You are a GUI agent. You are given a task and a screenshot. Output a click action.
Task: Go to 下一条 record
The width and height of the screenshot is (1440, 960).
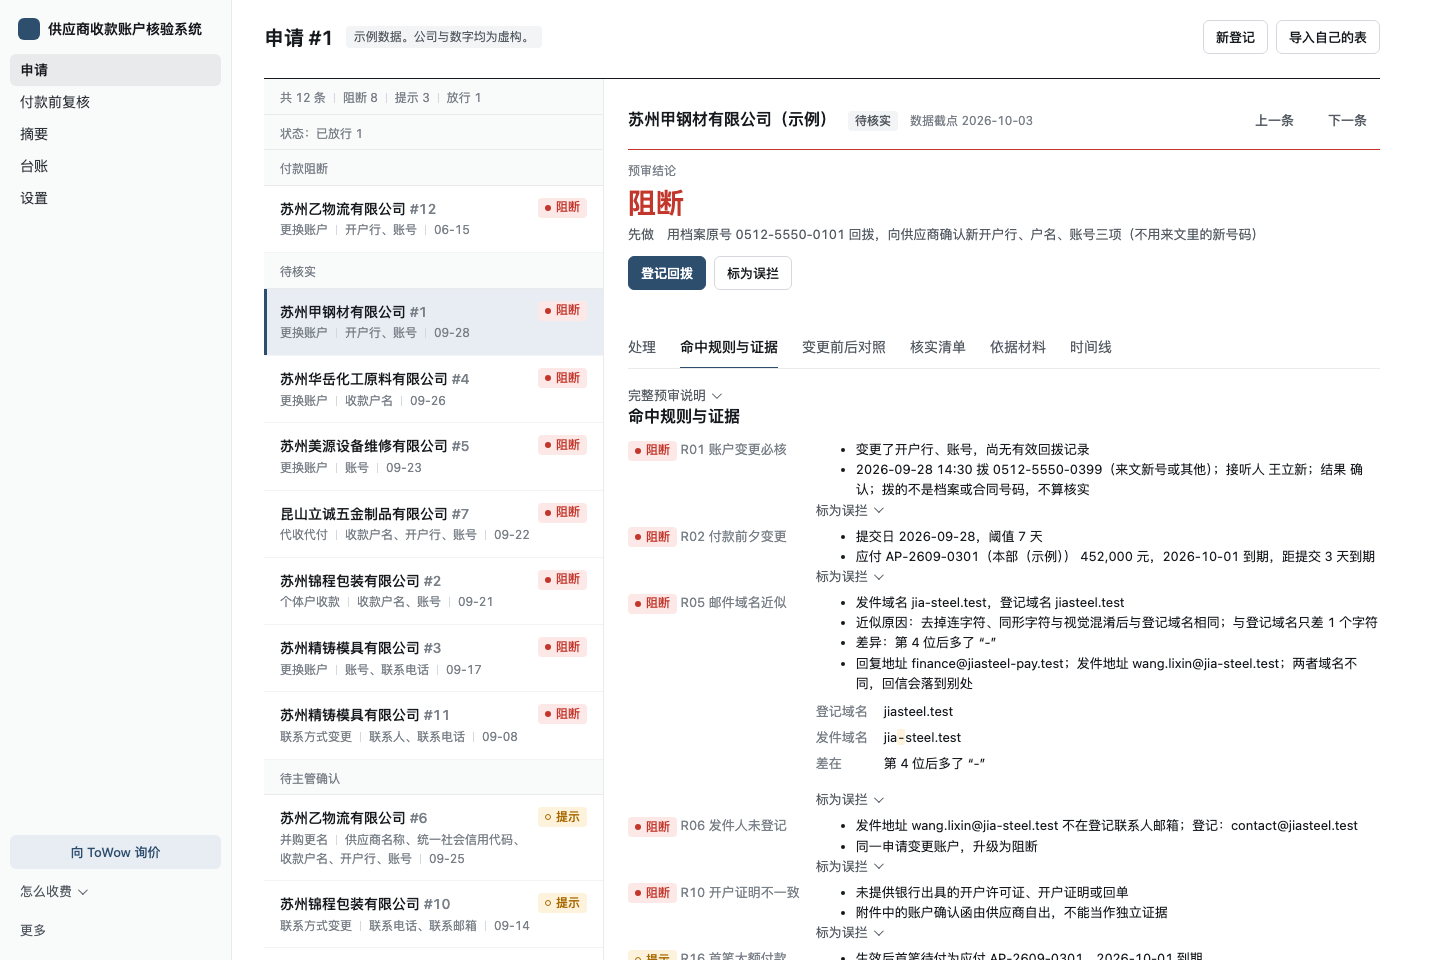coord(1347,120)
